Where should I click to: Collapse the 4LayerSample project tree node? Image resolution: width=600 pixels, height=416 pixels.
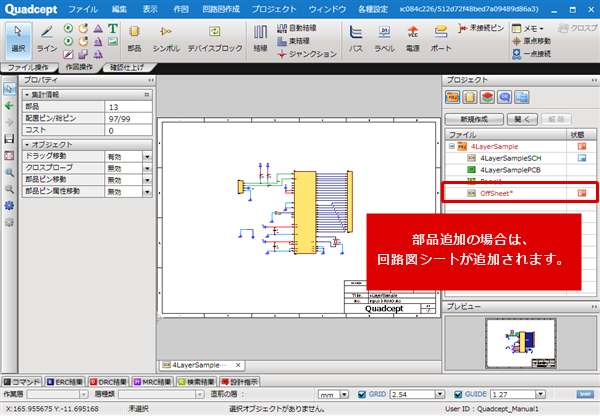452,146
